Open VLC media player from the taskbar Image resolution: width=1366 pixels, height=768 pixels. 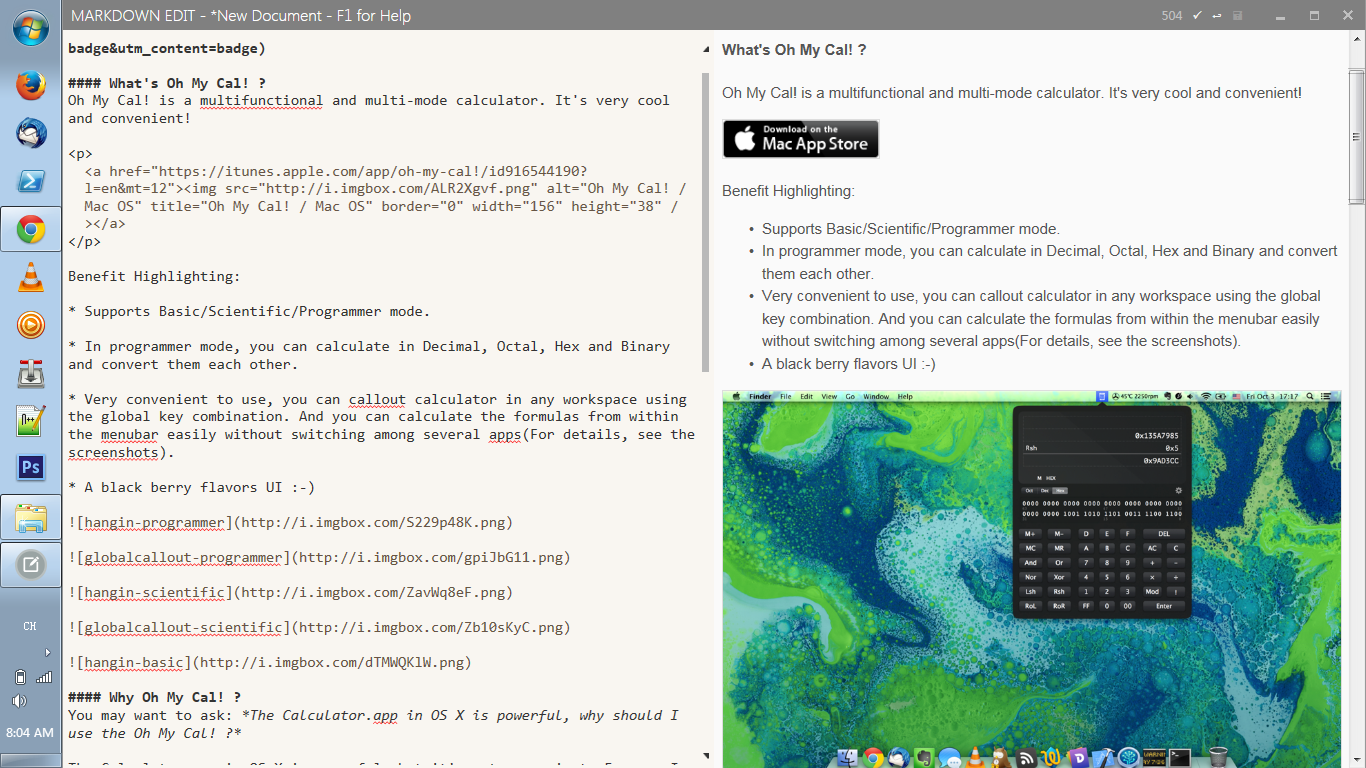coord(30,278)
